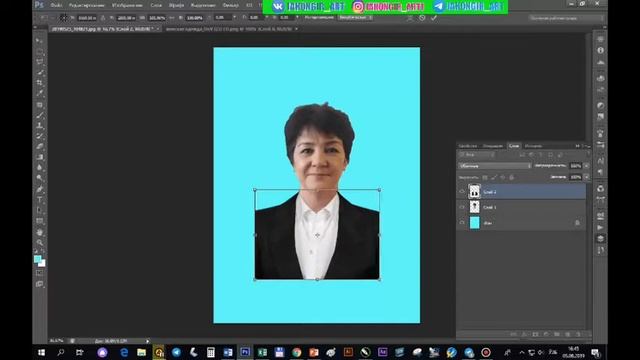Viewport: 640px width, 360px height.
Task: Select the History Brush tool
Action: 40,136
